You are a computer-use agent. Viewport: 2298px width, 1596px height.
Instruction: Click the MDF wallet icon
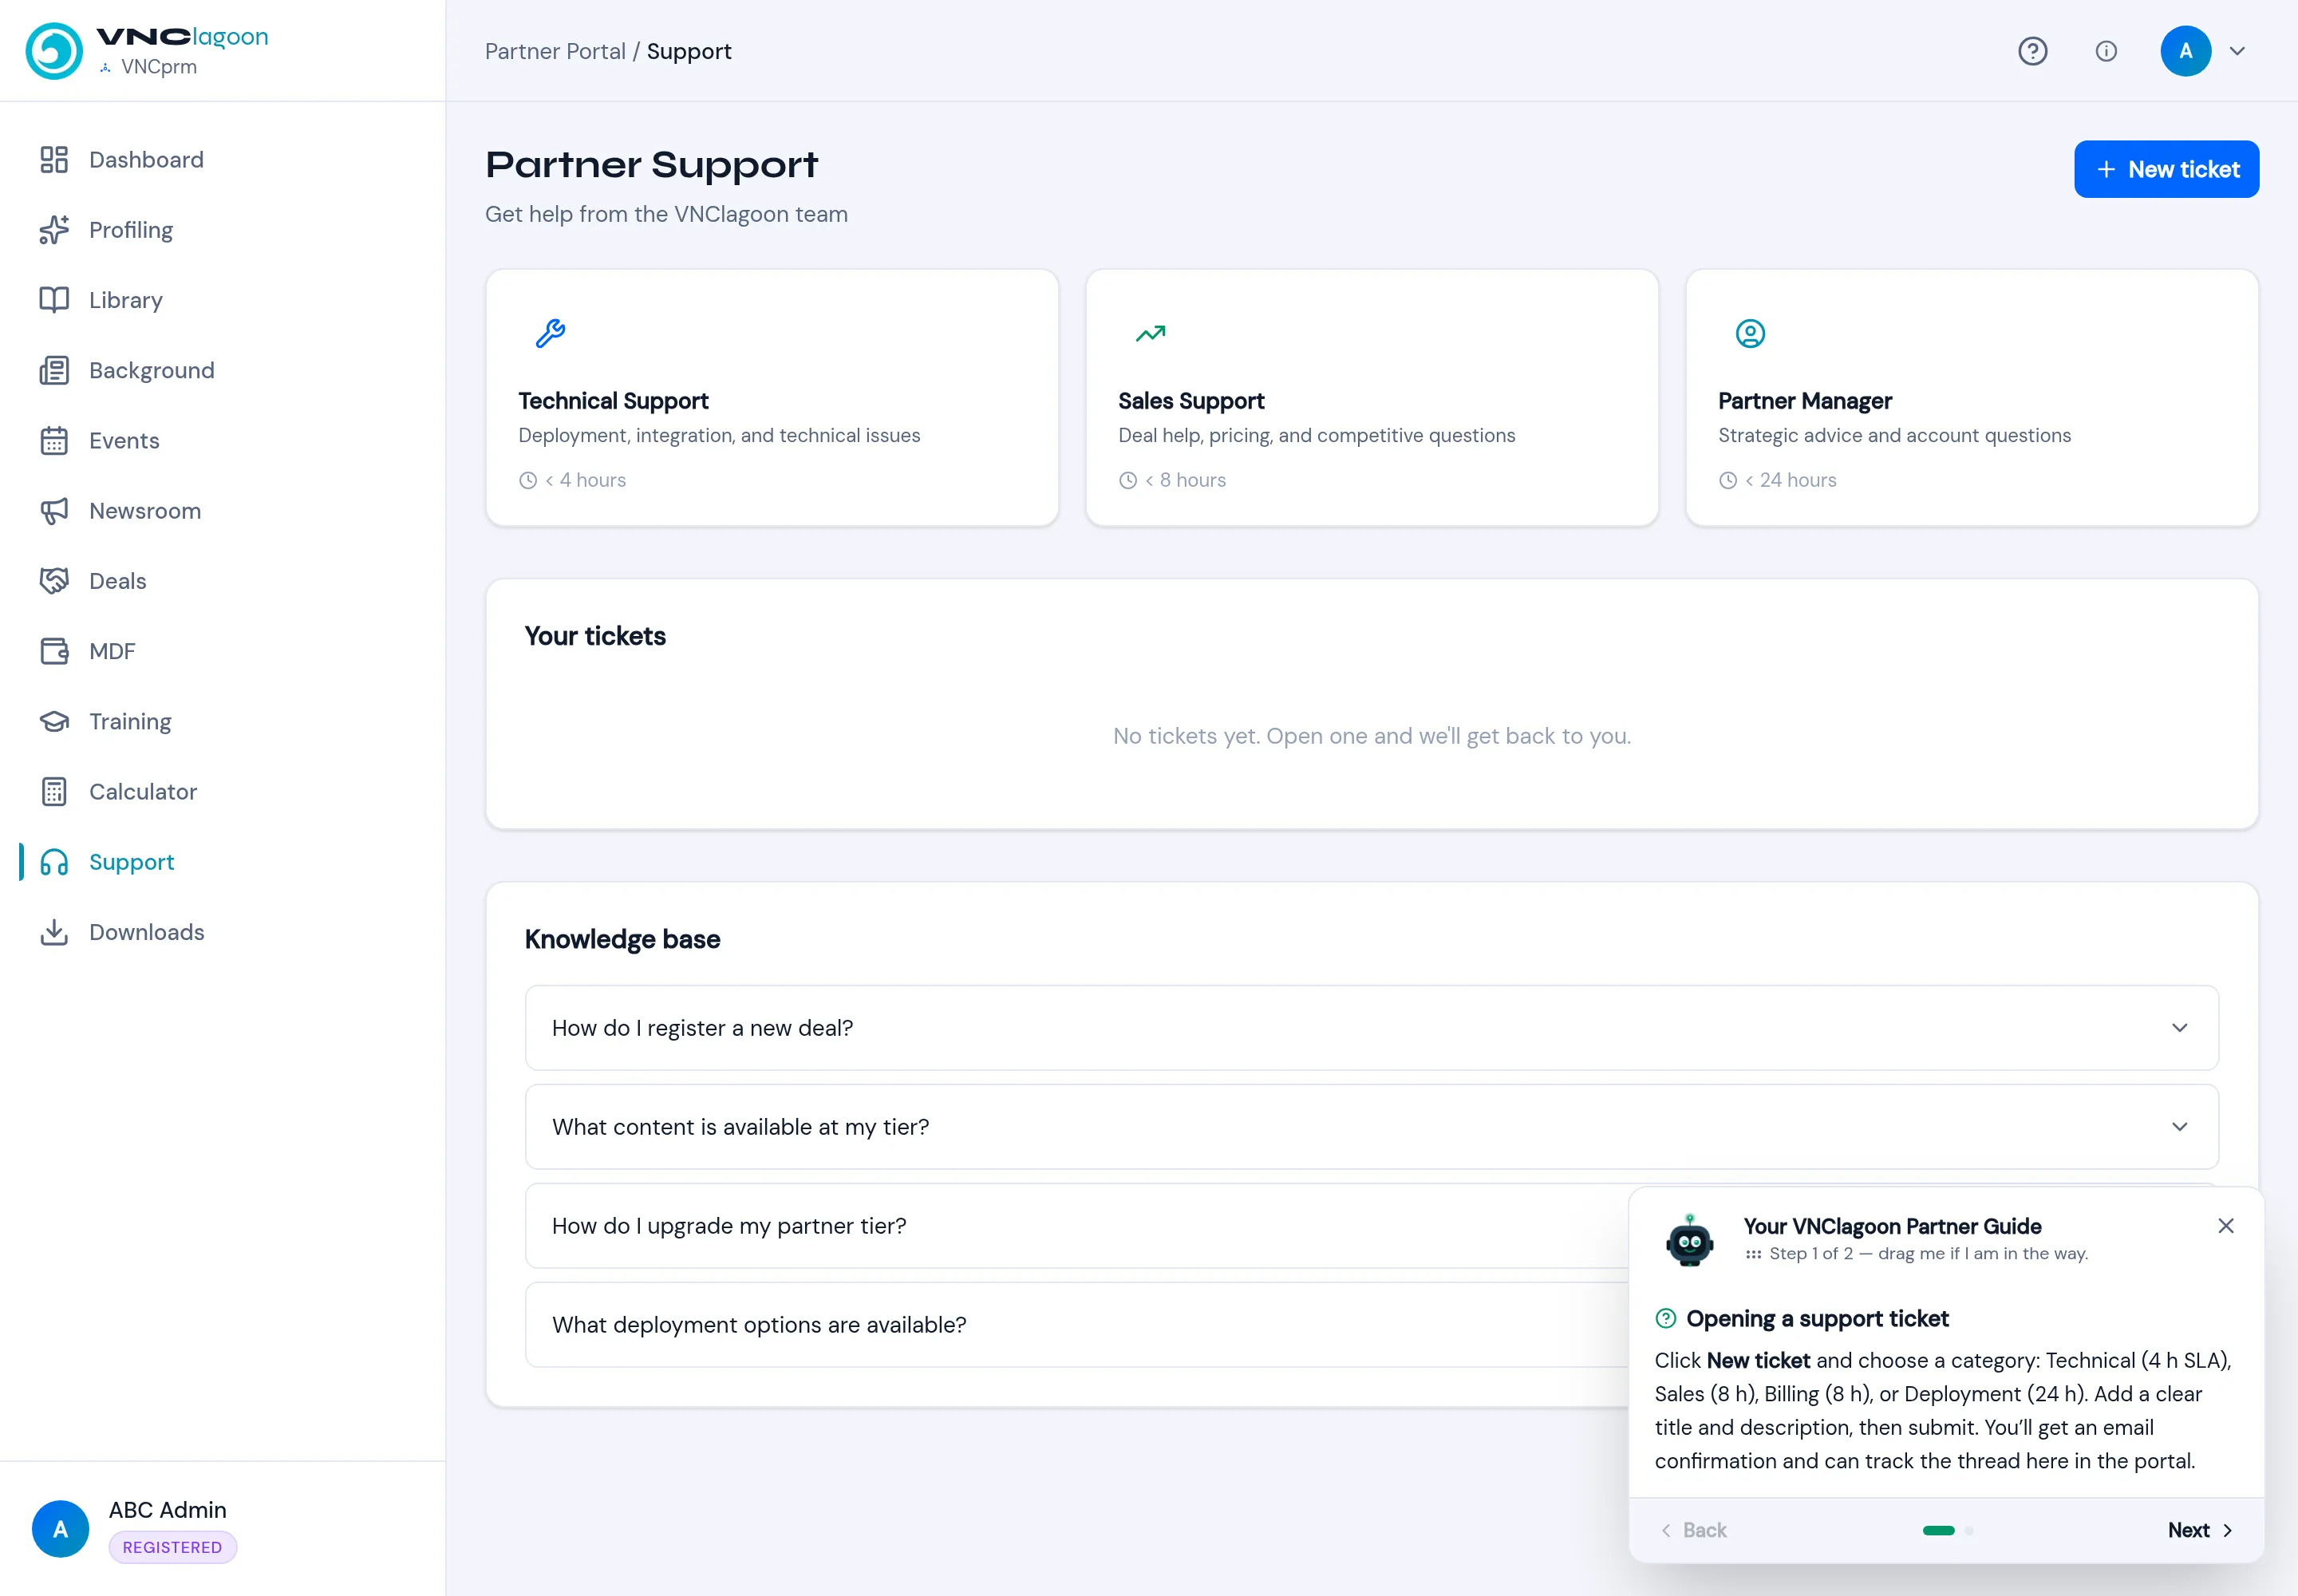click(x=54, y=651)
